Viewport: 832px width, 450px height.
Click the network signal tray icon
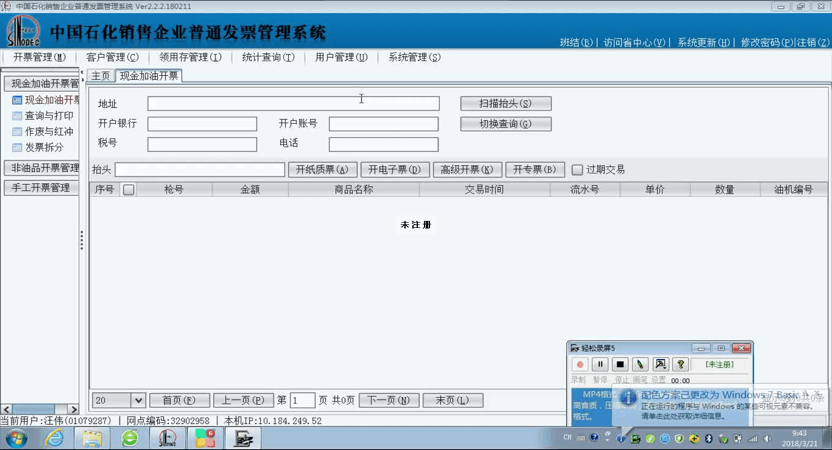752,438
